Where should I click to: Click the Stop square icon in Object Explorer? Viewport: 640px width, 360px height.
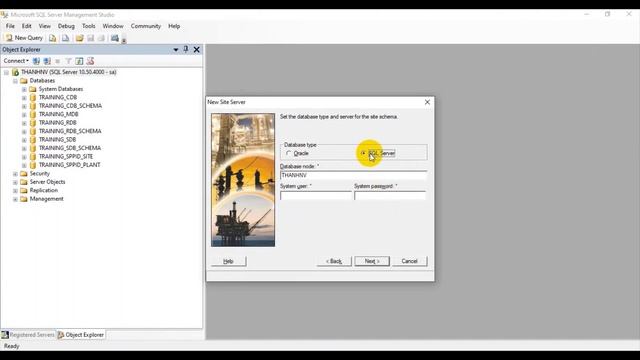[x=58, y=61]
